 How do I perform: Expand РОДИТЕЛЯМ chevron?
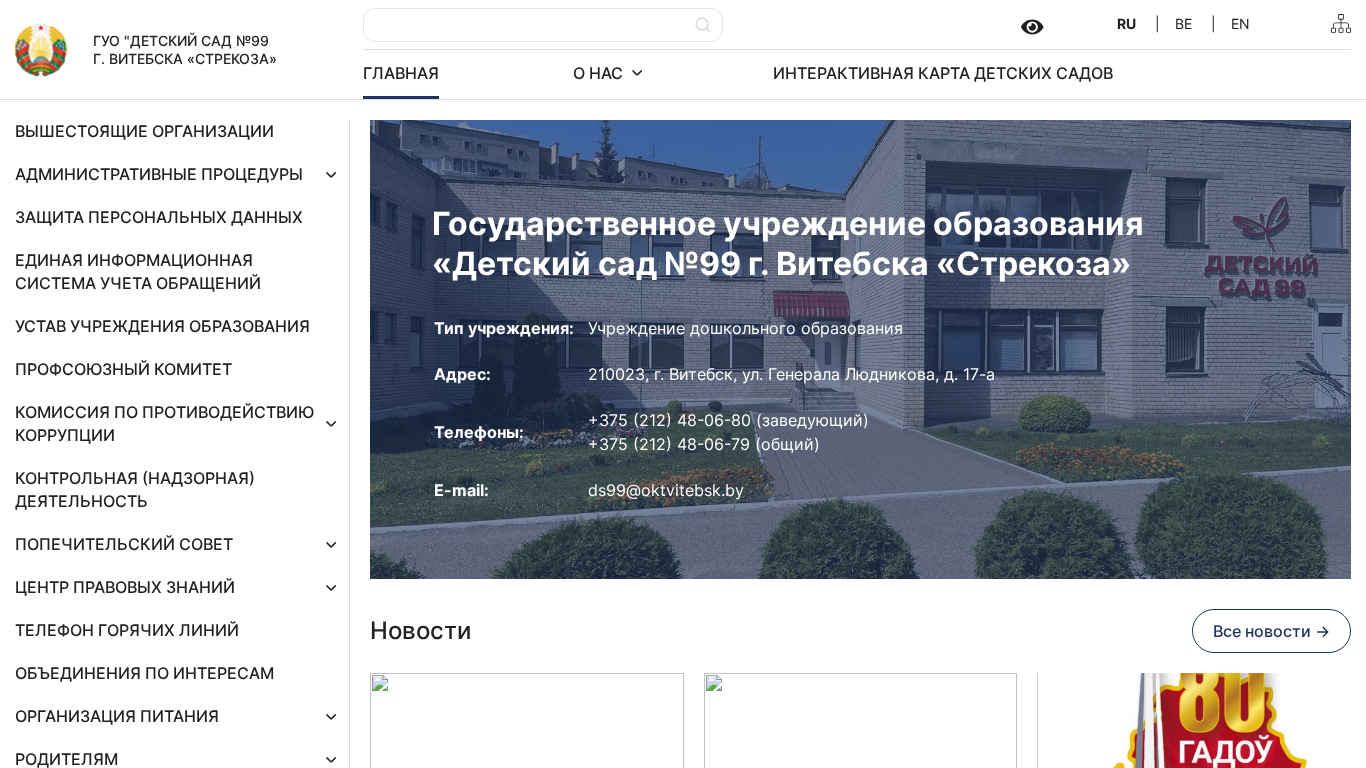(x=331, y=760)
